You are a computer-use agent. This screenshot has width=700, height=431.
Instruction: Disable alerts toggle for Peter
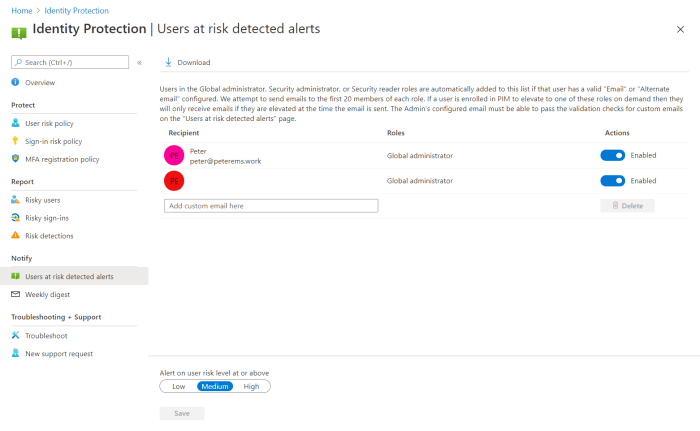pos(612,155)
